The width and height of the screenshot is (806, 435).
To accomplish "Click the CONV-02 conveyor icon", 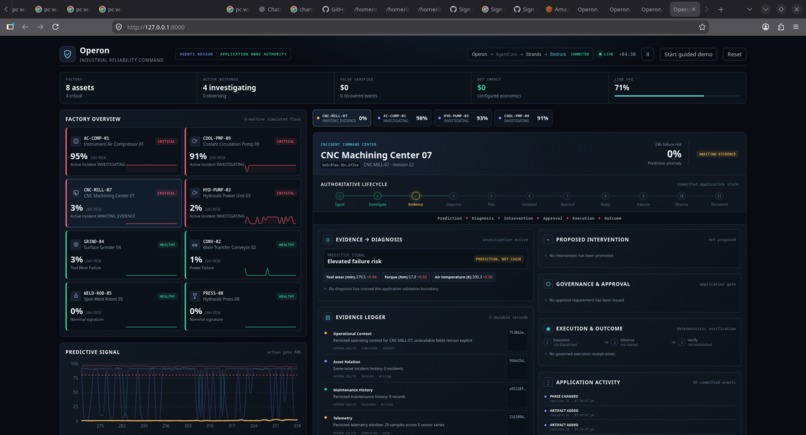I will pos(195,245).
